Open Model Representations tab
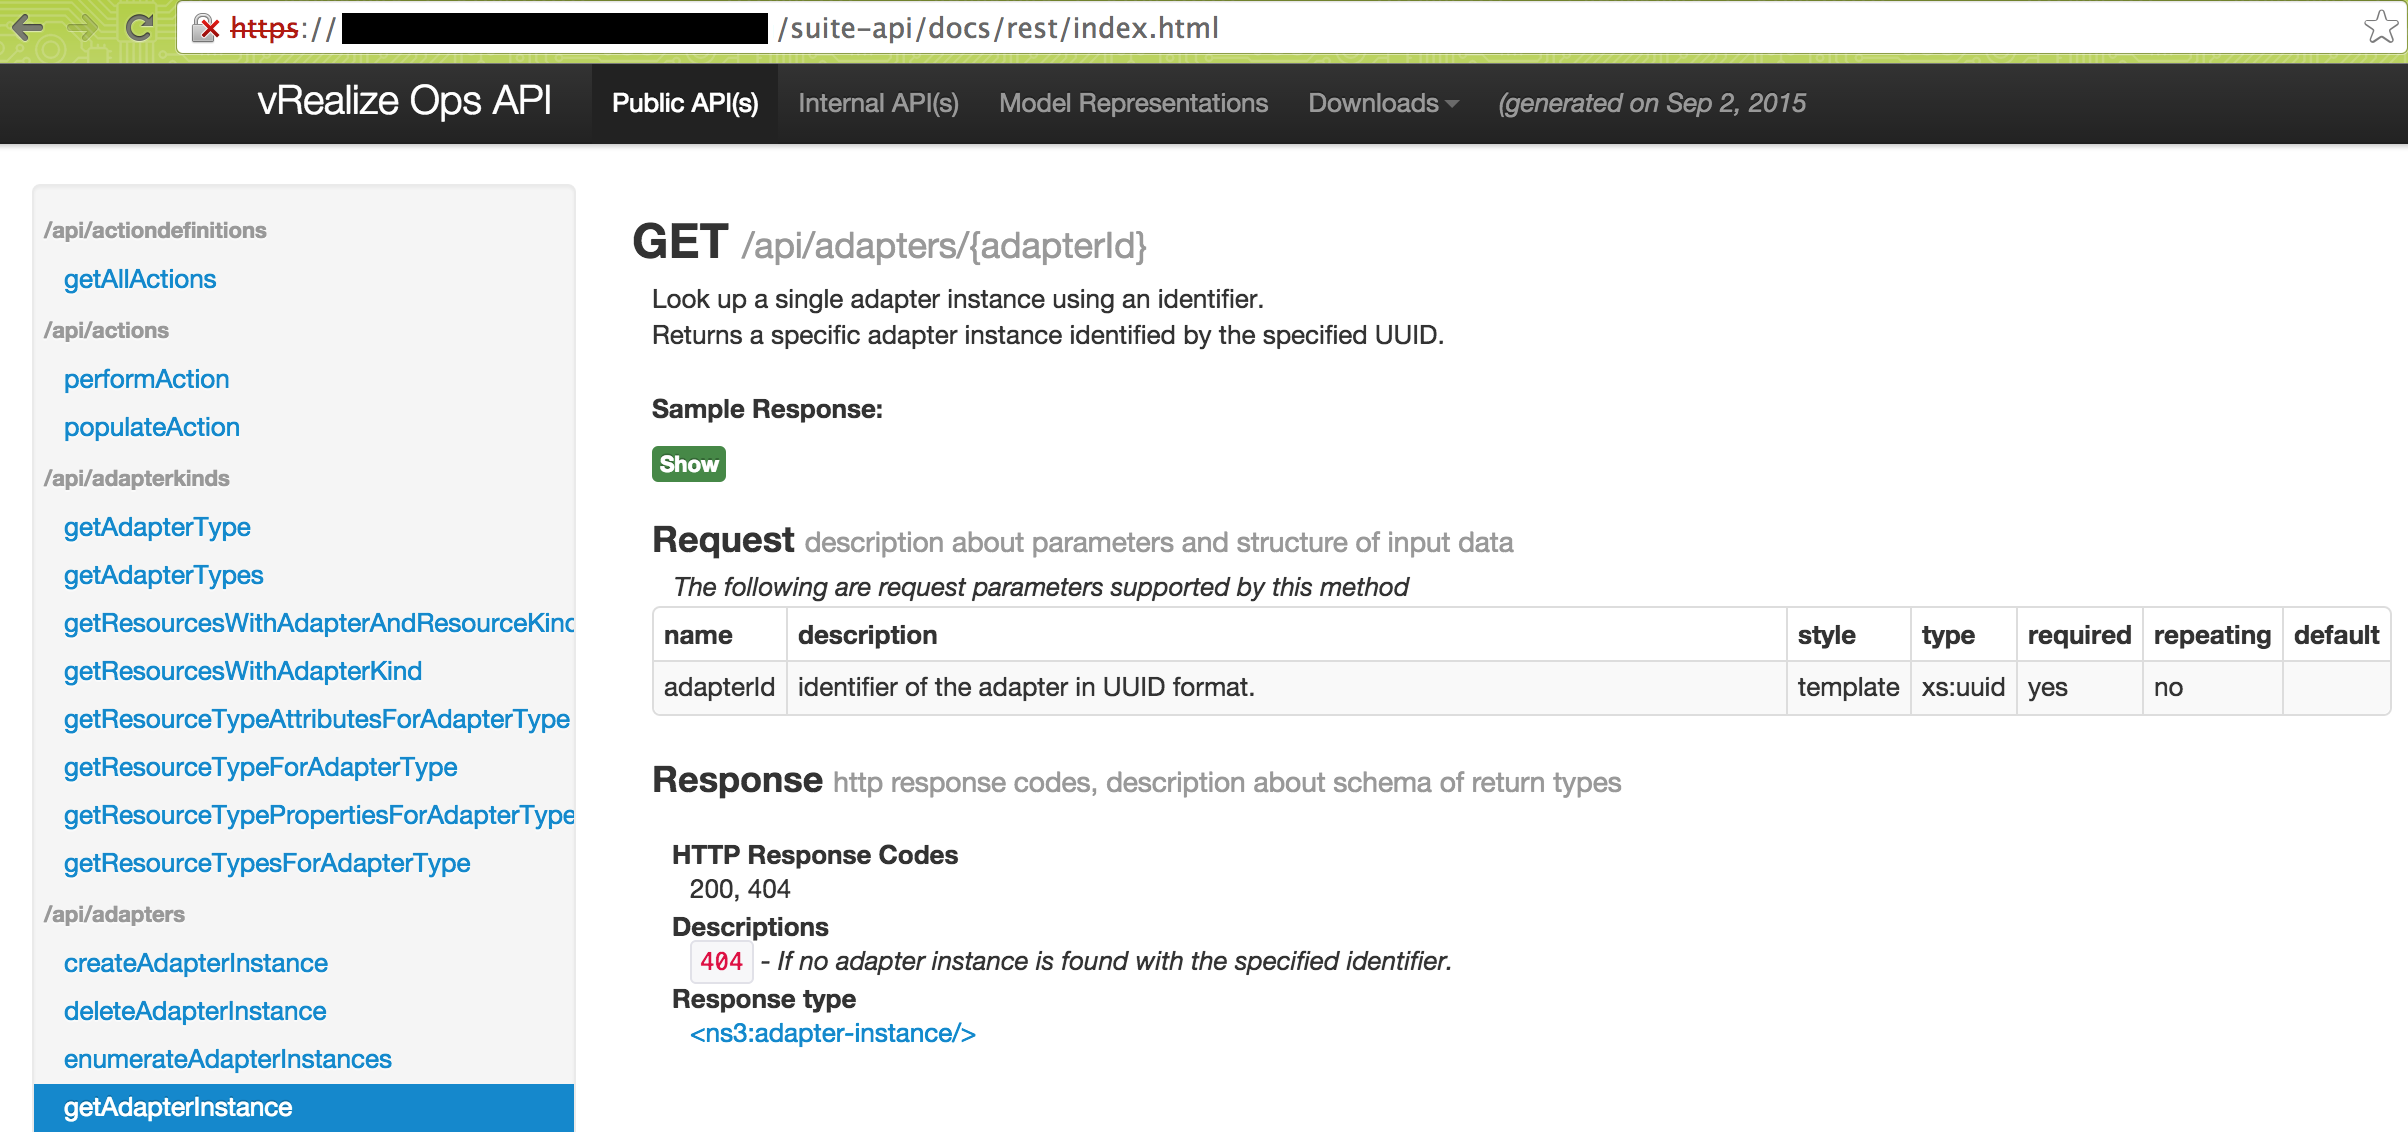This screenshot has width=2408, height=1132. 1133,103
